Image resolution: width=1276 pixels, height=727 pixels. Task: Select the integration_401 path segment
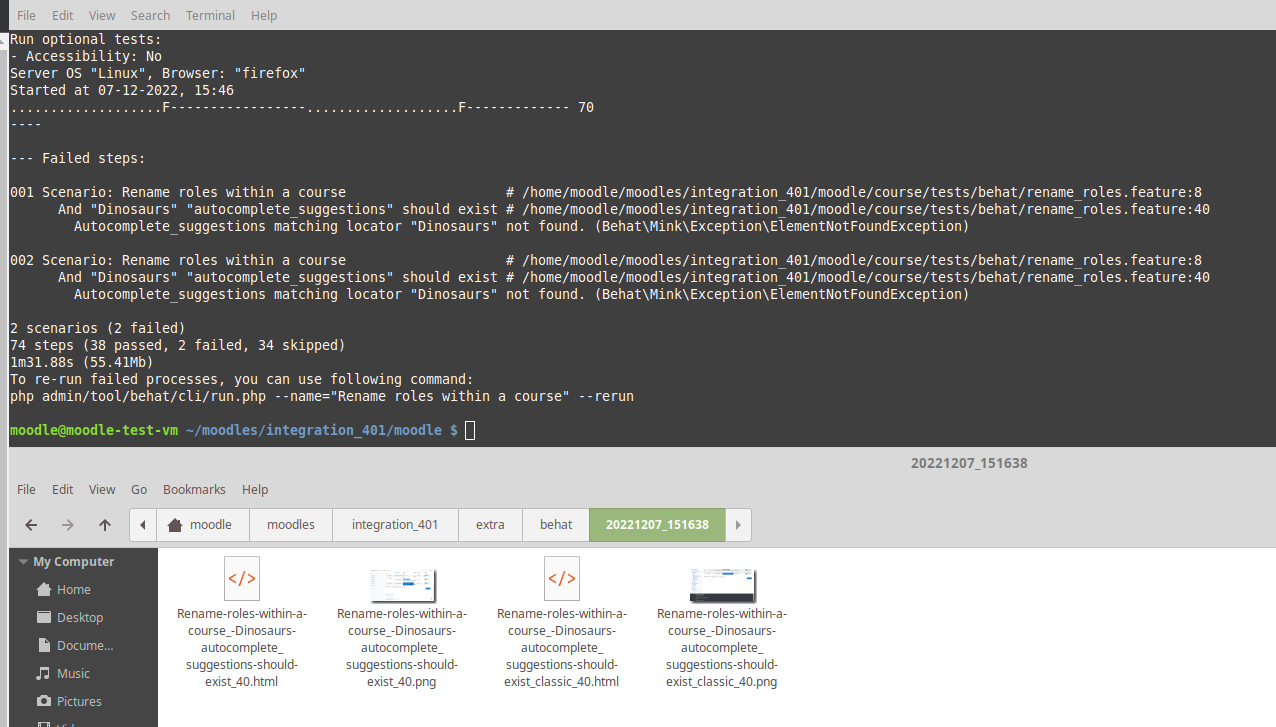pos(395,525)
